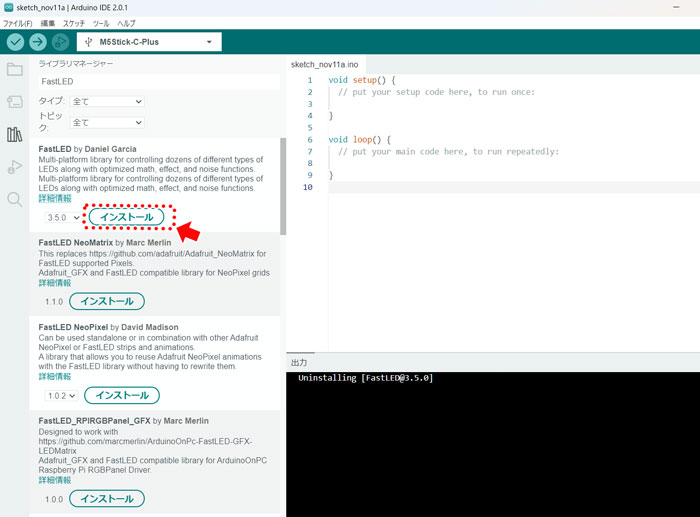Open the ツール menu

pos(101,24)
